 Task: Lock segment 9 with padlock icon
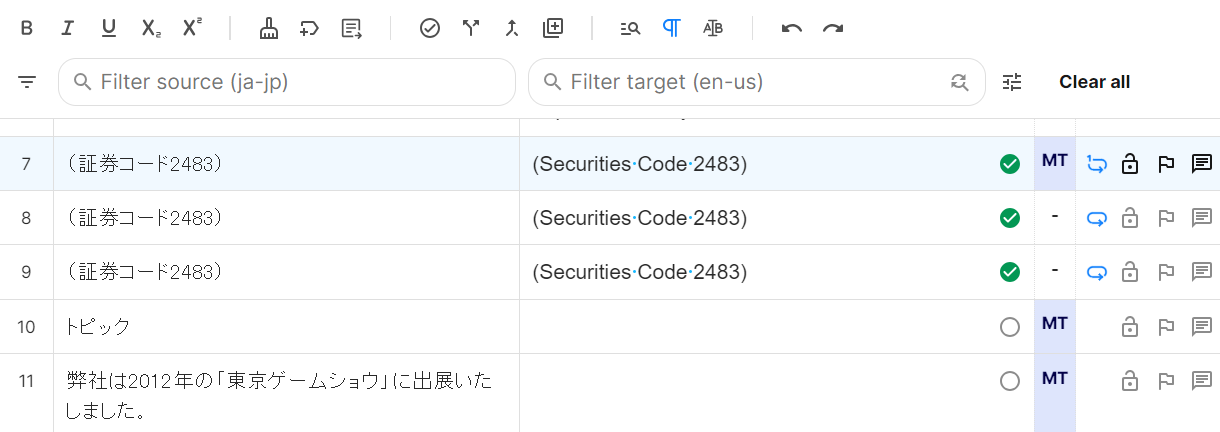click(1130, 272)
